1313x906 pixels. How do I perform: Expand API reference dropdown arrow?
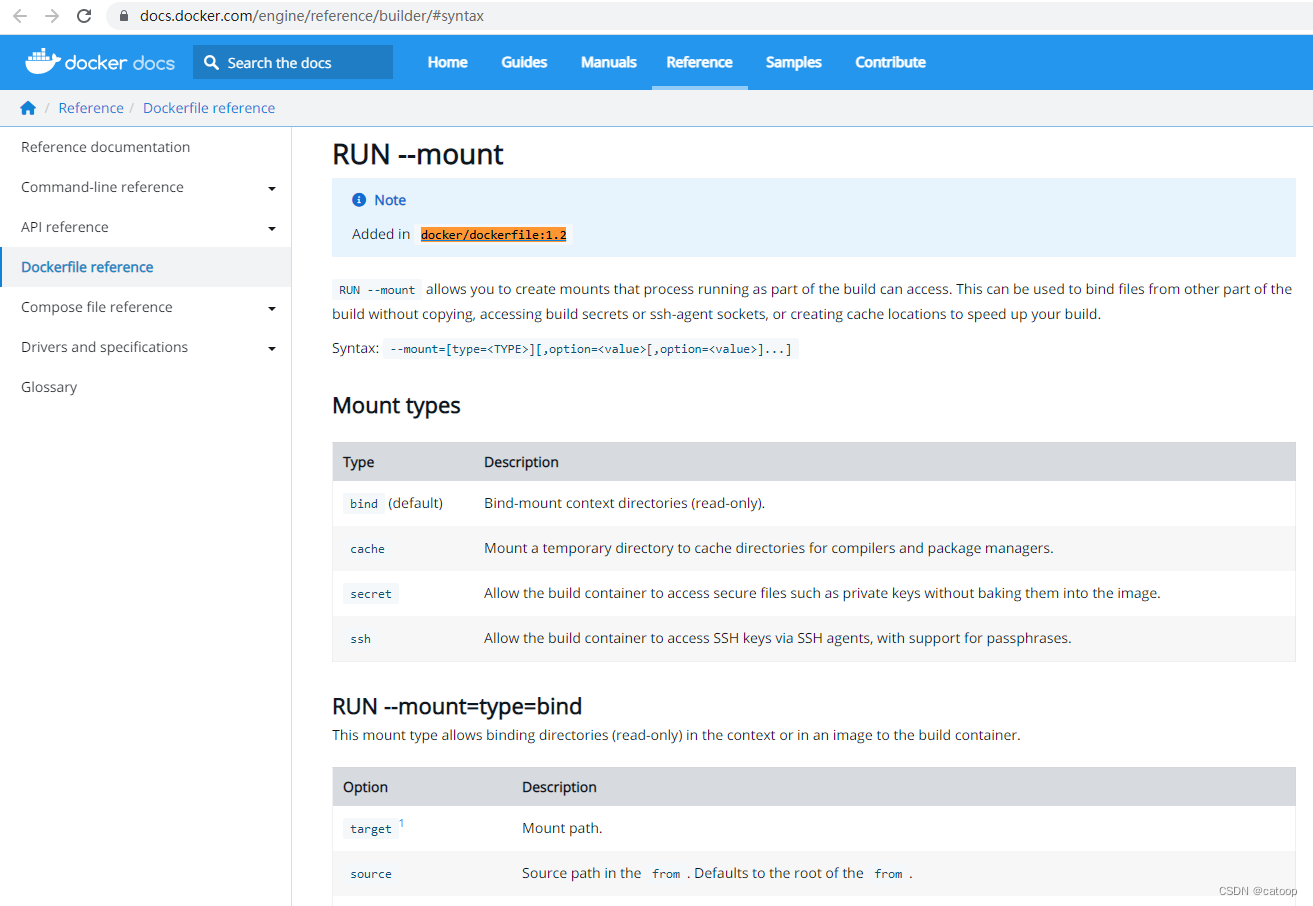click(272, 228)
